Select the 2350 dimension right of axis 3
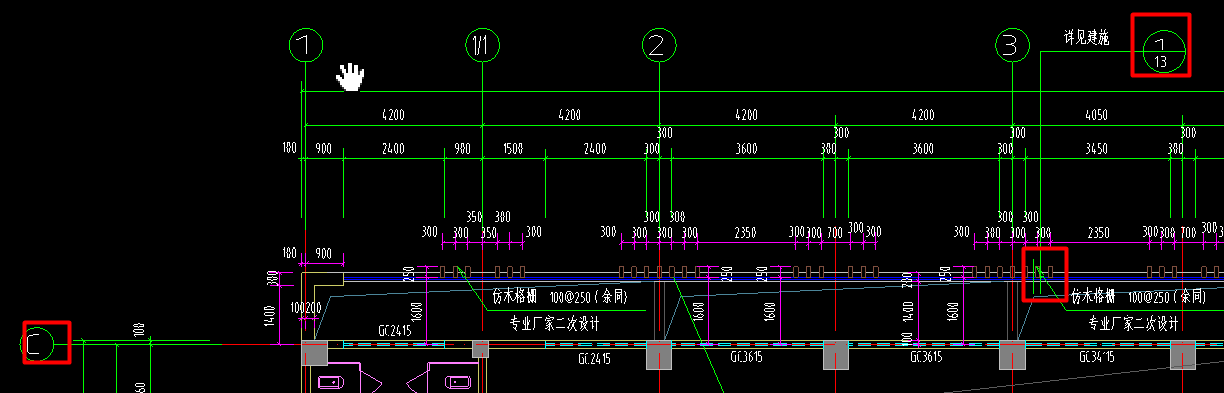The width and height of the screenshot is (1224, 393). (x=1097, y=233)
